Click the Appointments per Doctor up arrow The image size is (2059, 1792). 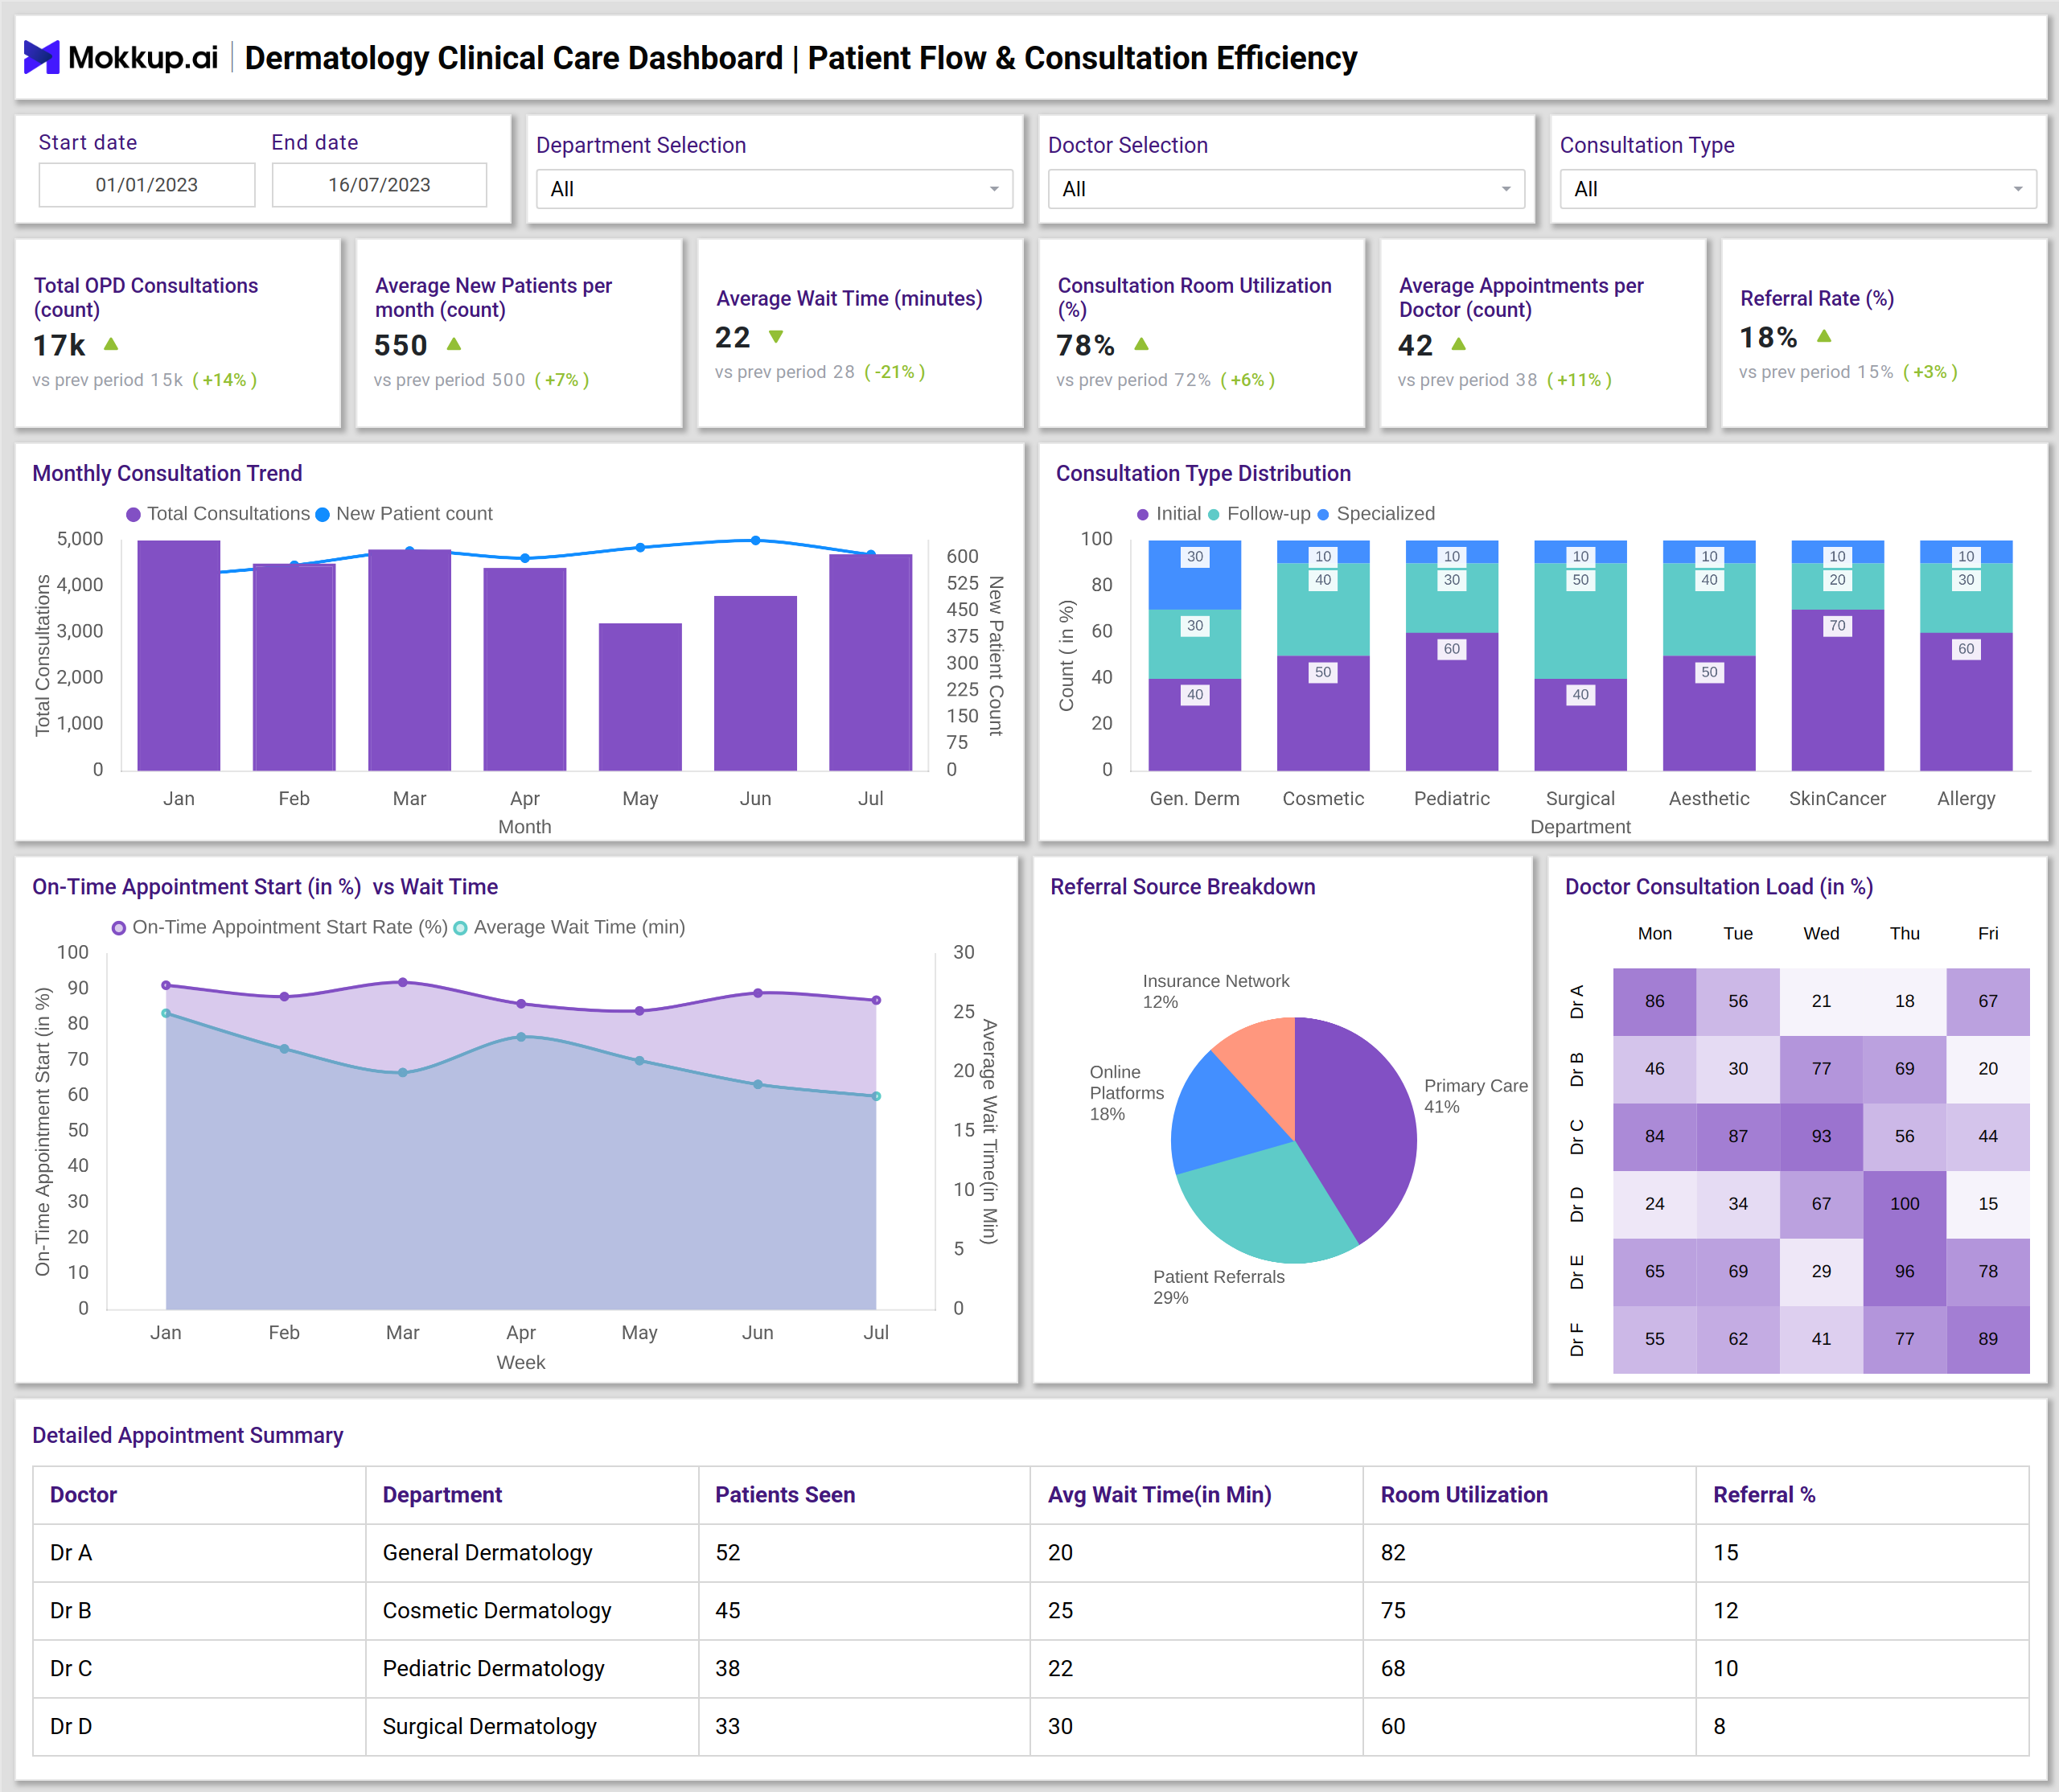tap(1459, 344)
